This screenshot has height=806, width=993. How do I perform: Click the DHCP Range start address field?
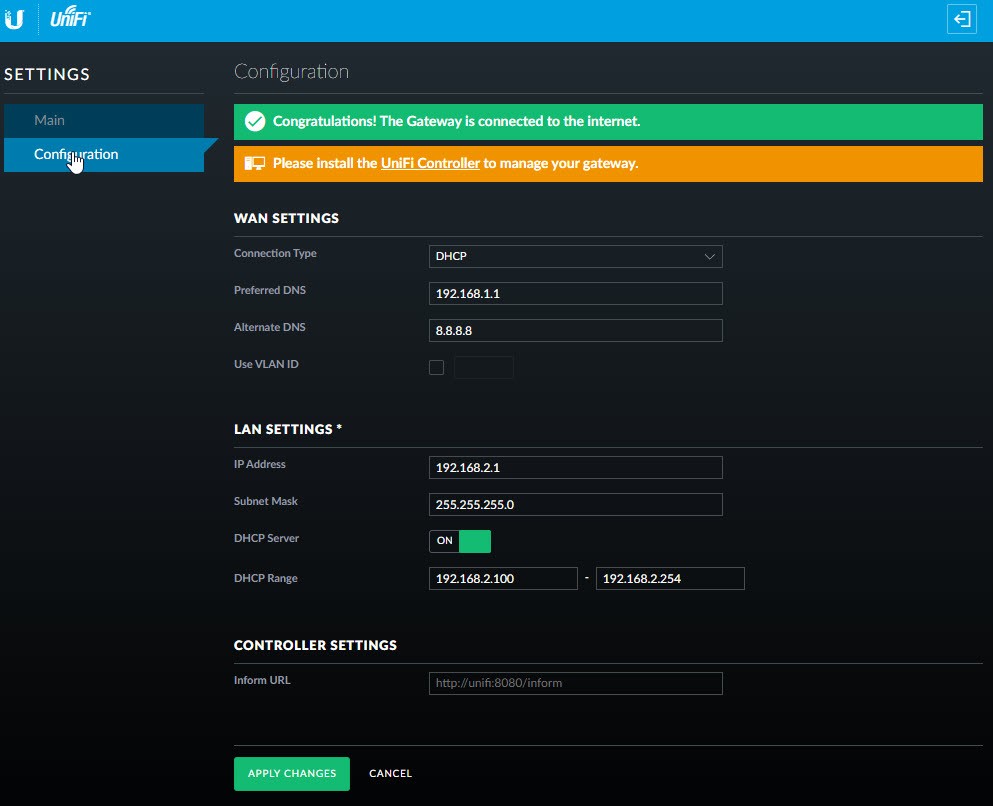pos(503,579)
